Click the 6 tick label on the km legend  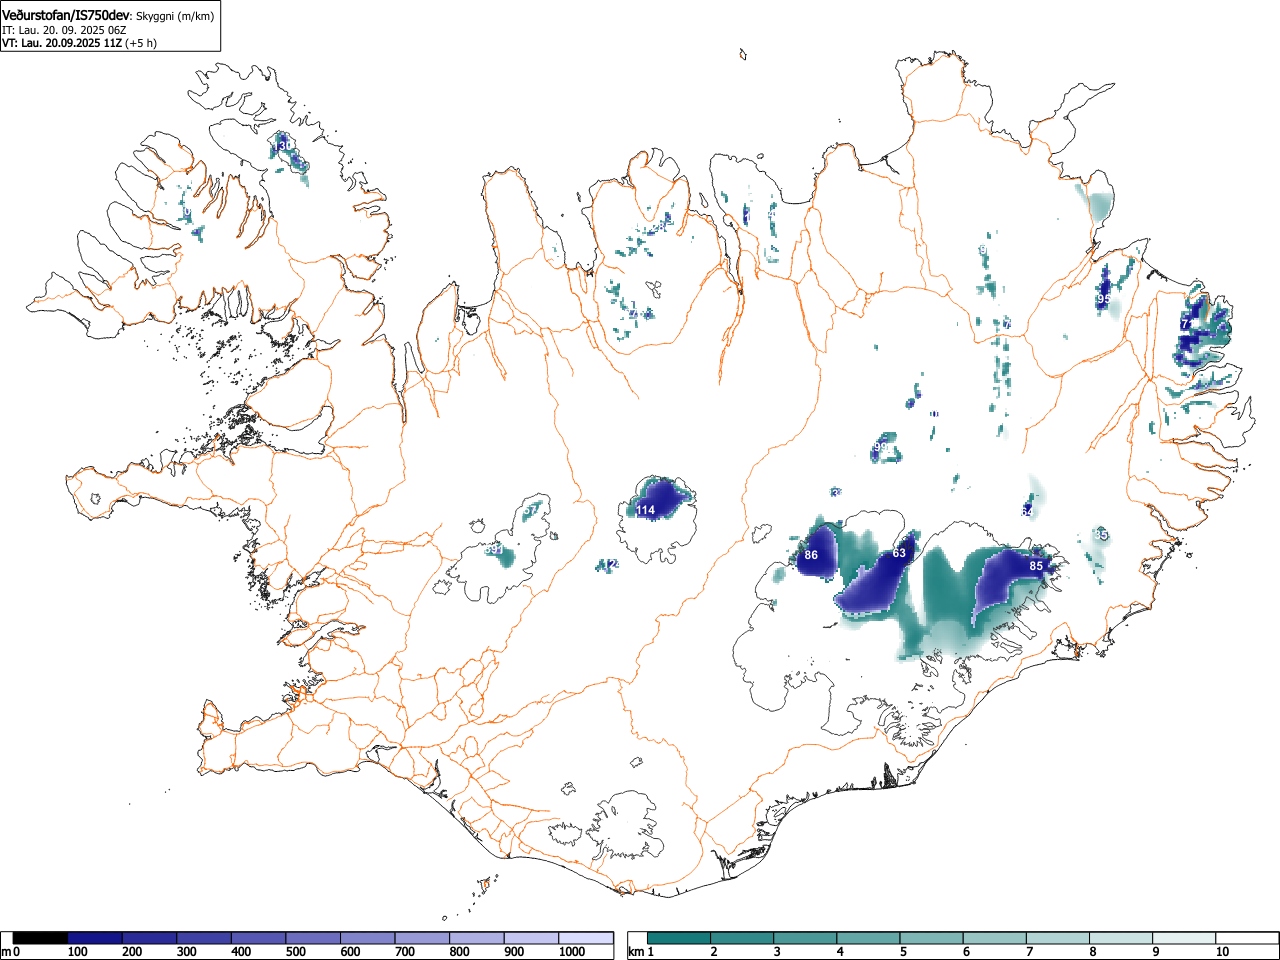click(966, 952)
